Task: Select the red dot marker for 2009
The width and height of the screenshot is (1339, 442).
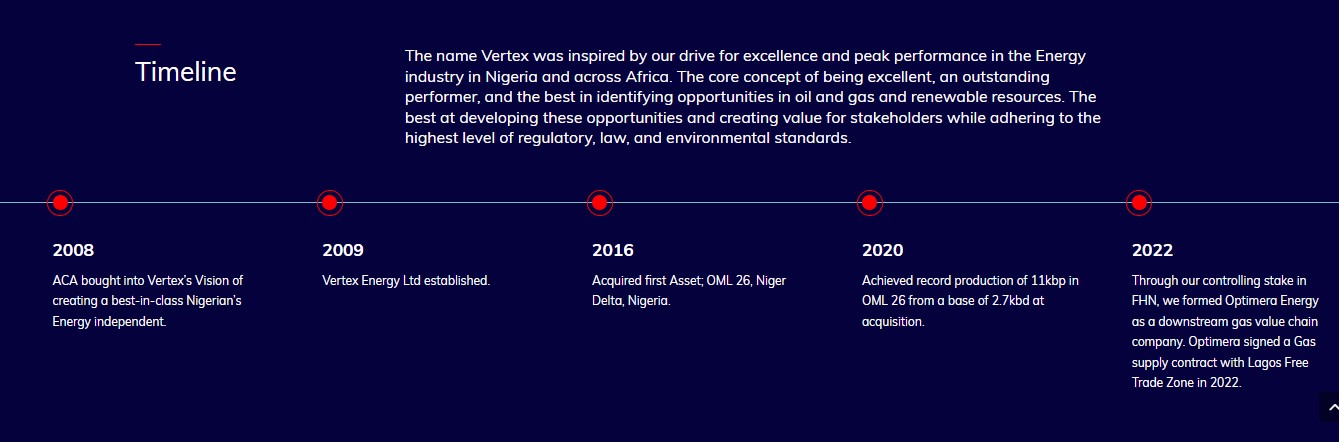Action: pos(330,203)
